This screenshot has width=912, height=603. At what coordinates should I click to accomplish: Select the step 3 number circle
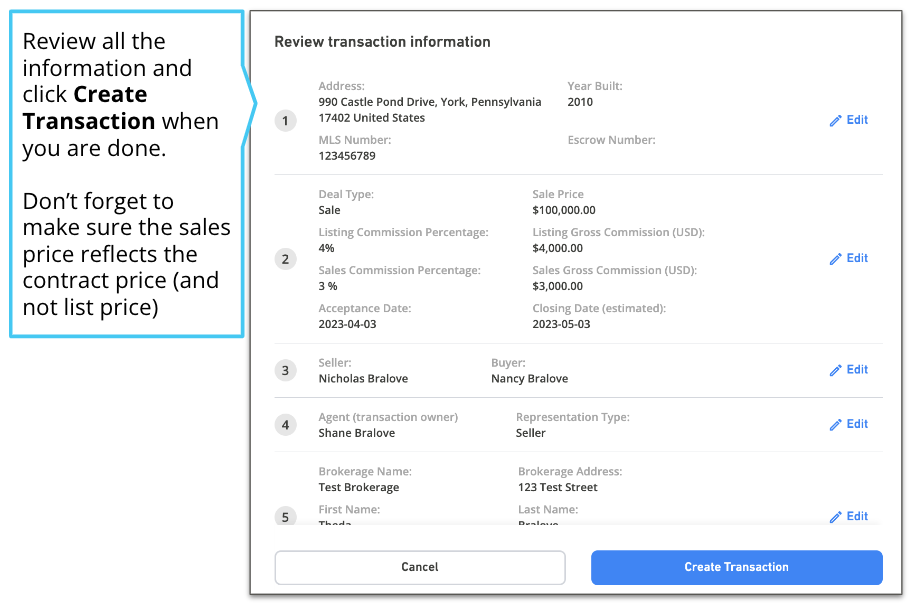(285, 370)
